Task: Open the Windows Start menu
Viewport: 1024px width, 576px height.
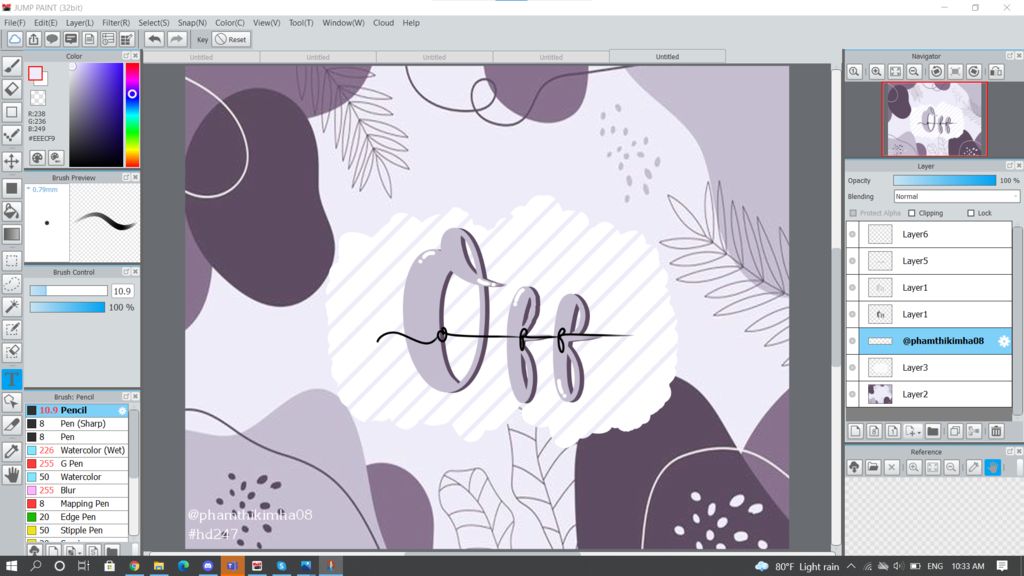Action: coord(11,566)
